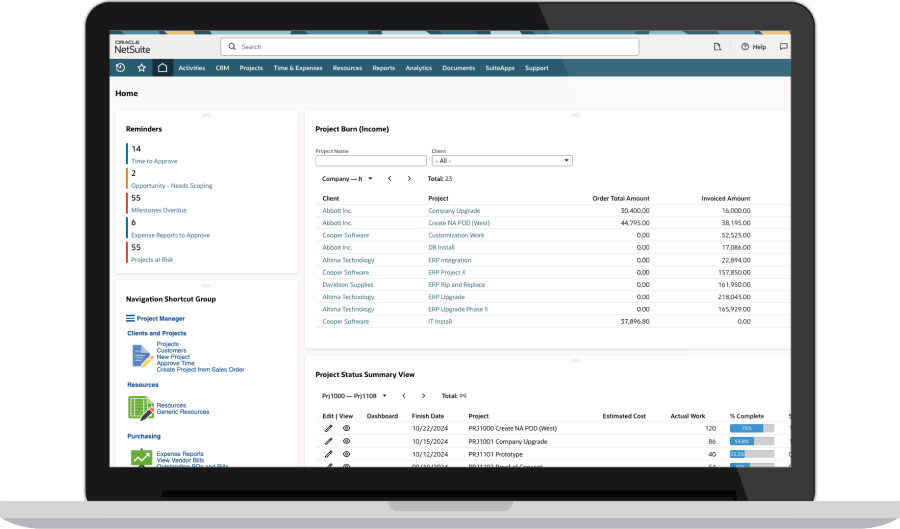Go to Home via house icon

(x=162, y=68)
